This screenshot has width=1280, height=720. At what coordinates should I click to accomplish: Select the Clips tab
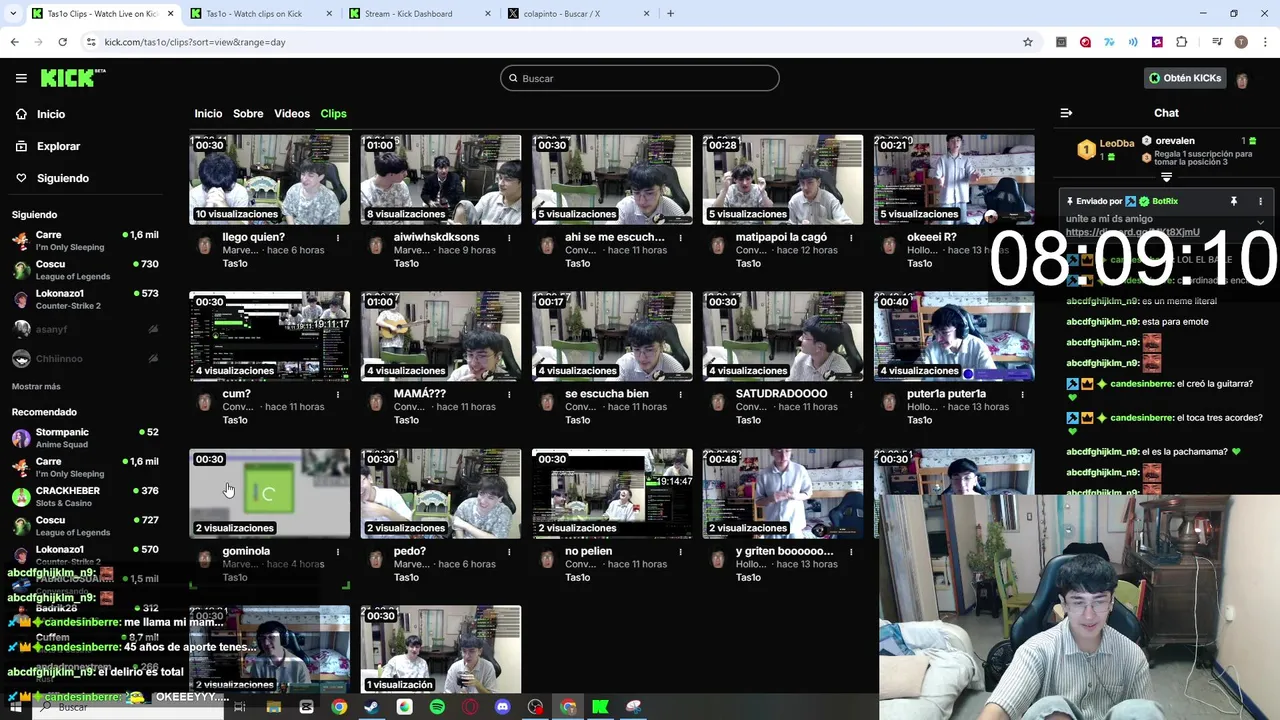333,114
